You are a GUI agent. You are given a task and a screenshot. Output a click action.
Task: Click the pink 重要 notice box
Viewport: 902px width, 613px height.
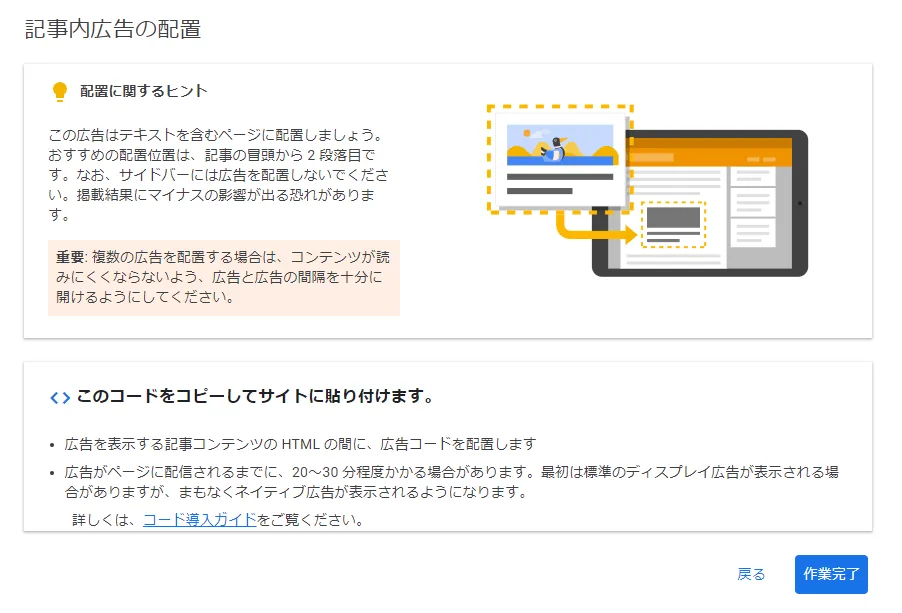click(x=223, y=277)
